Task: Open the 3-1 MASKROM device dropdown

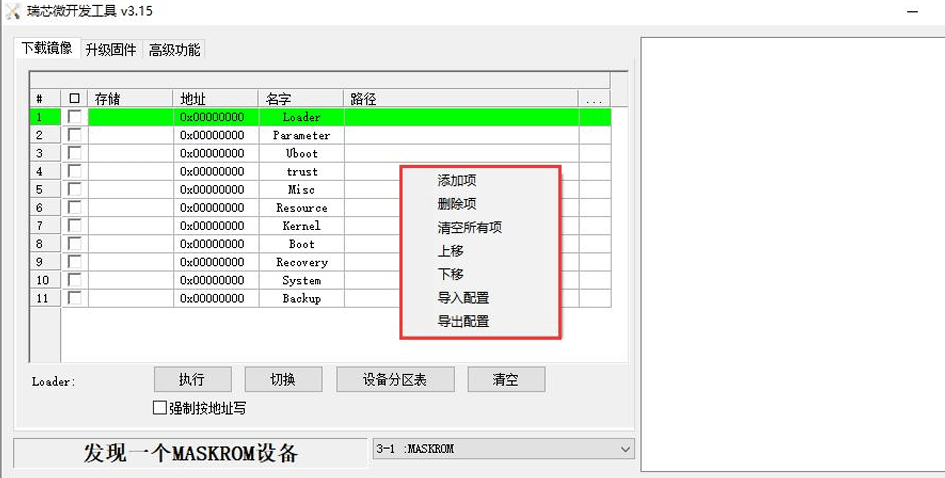Action: point(625,449)
